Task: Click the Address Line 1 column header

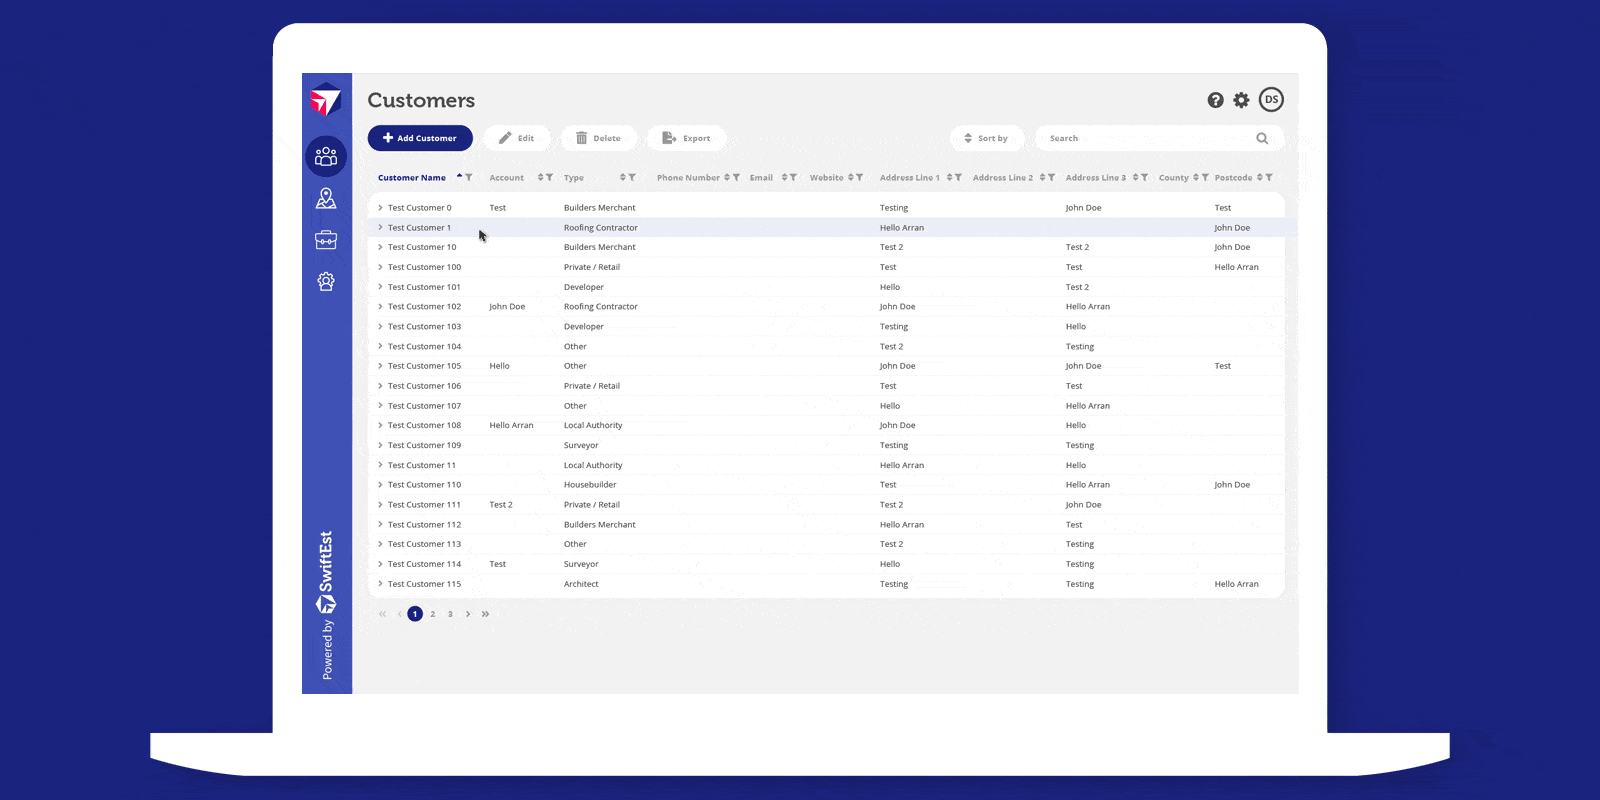Action: [x=910, y=178]
